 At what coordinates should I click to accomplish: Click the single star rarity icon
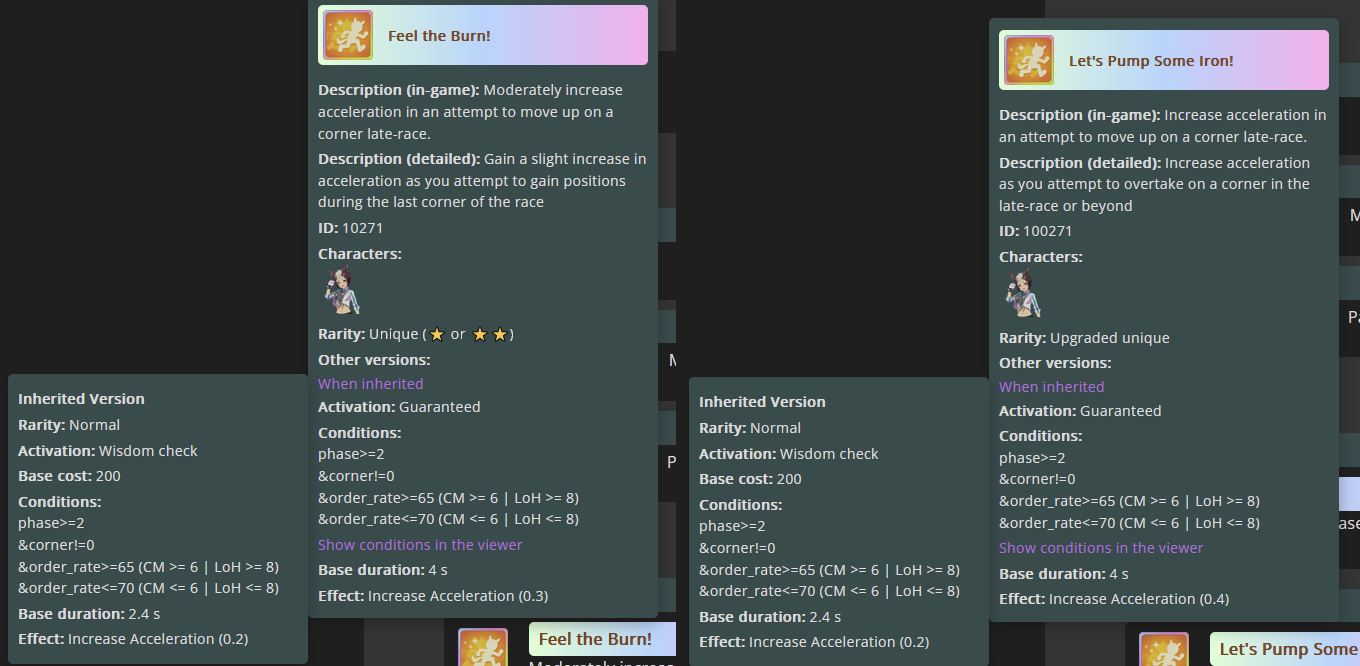click(437, 334)
